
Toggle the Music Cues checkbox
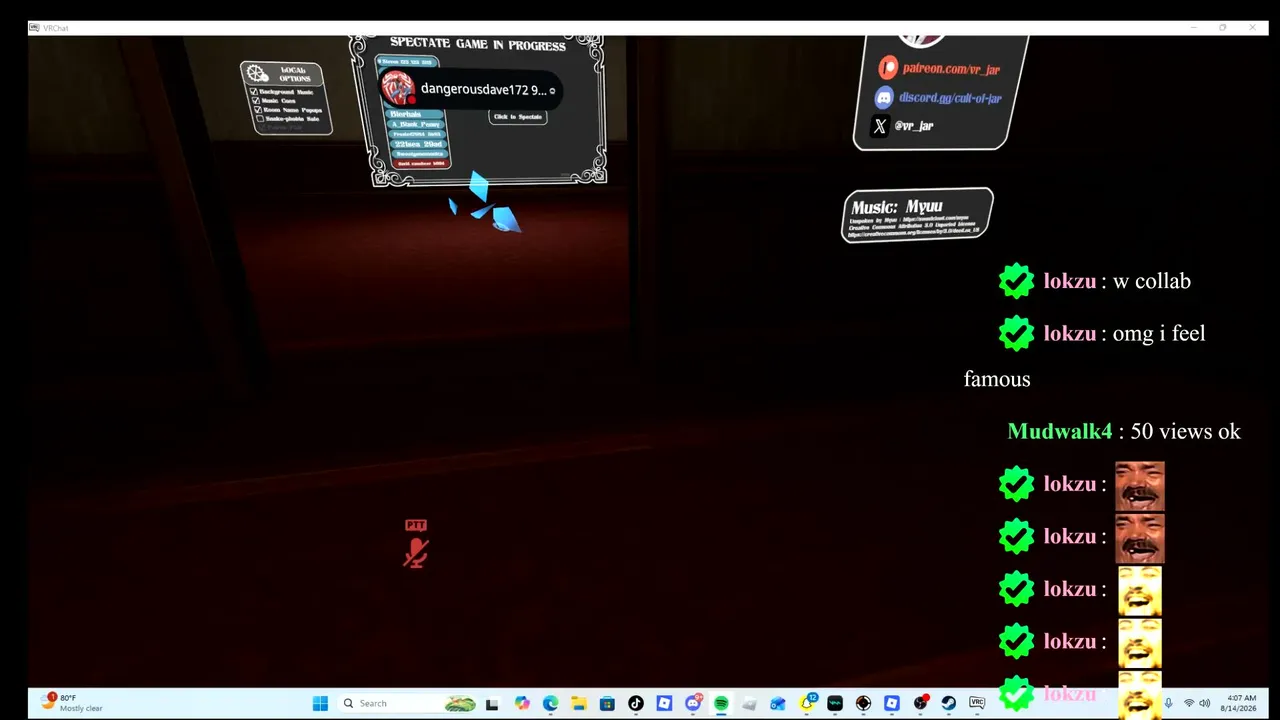point(256,101)
